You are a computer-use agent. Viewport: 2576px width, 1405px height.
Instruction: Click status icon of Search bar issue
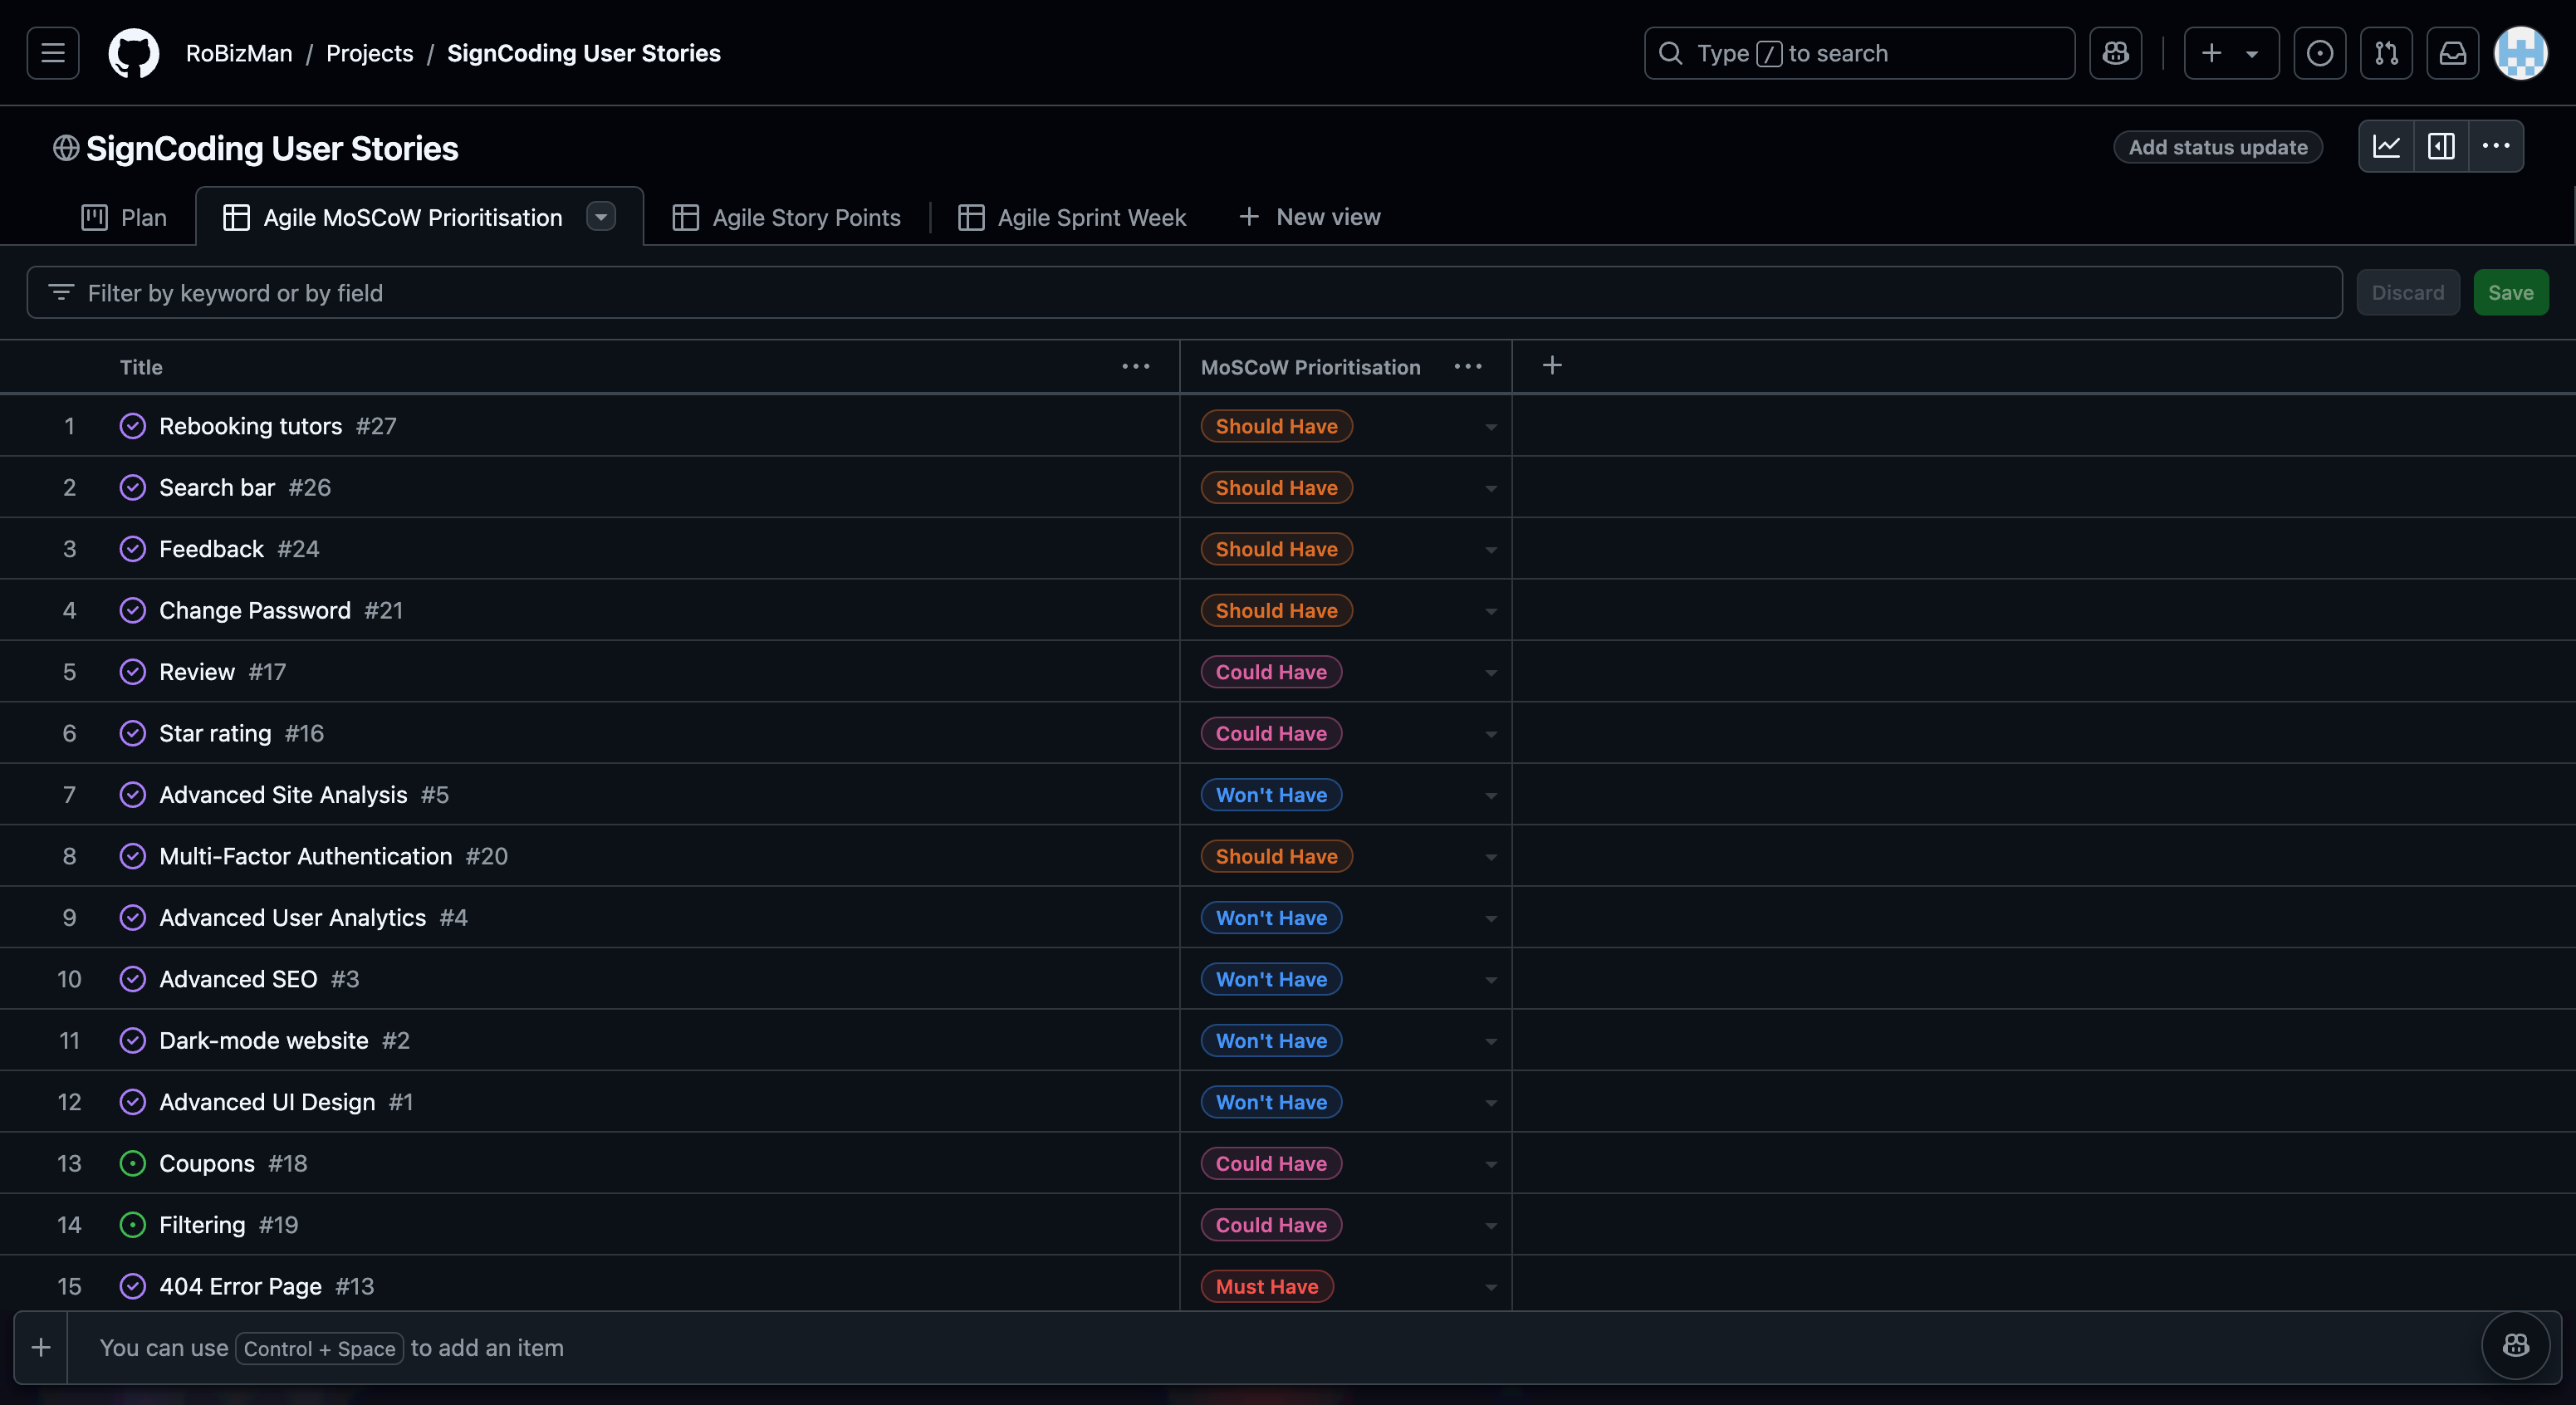pos(133,487)
